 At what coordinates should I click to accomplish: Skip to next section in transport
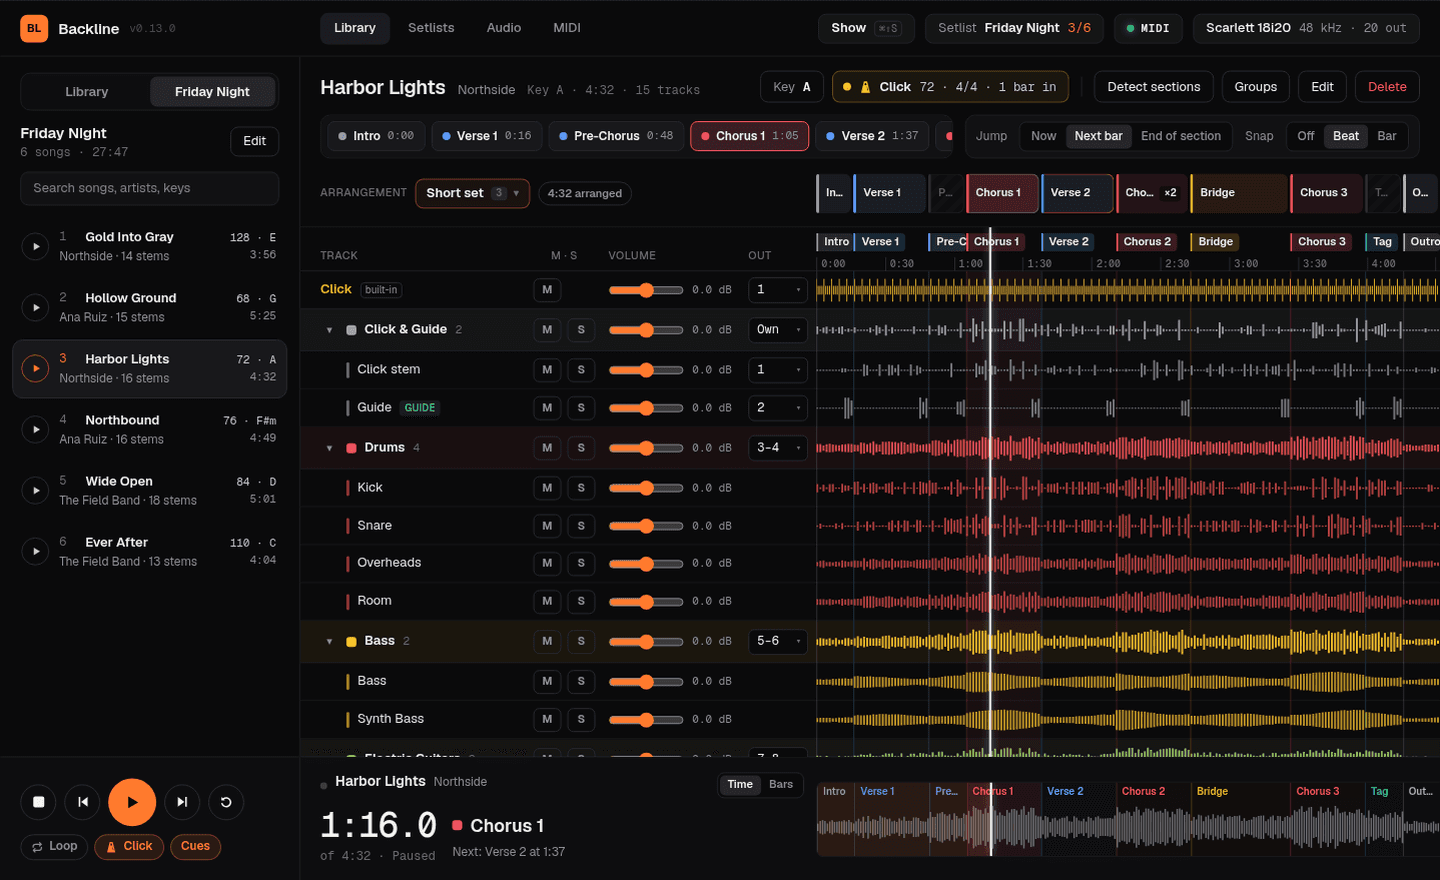(x=182, y=802)
